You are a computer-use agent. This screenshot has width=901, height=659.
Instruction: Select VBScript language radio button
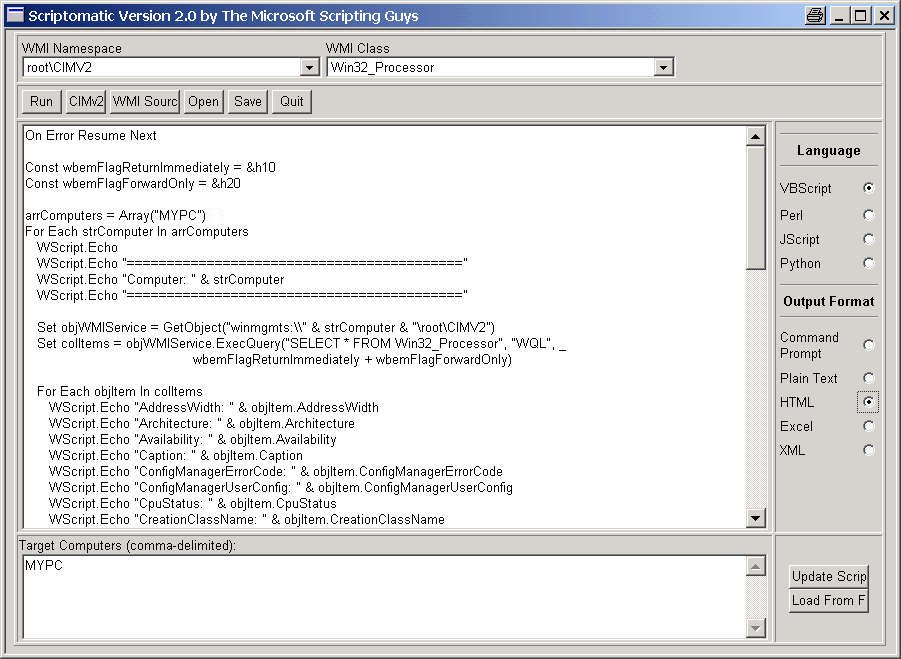(x=868, y=188)
